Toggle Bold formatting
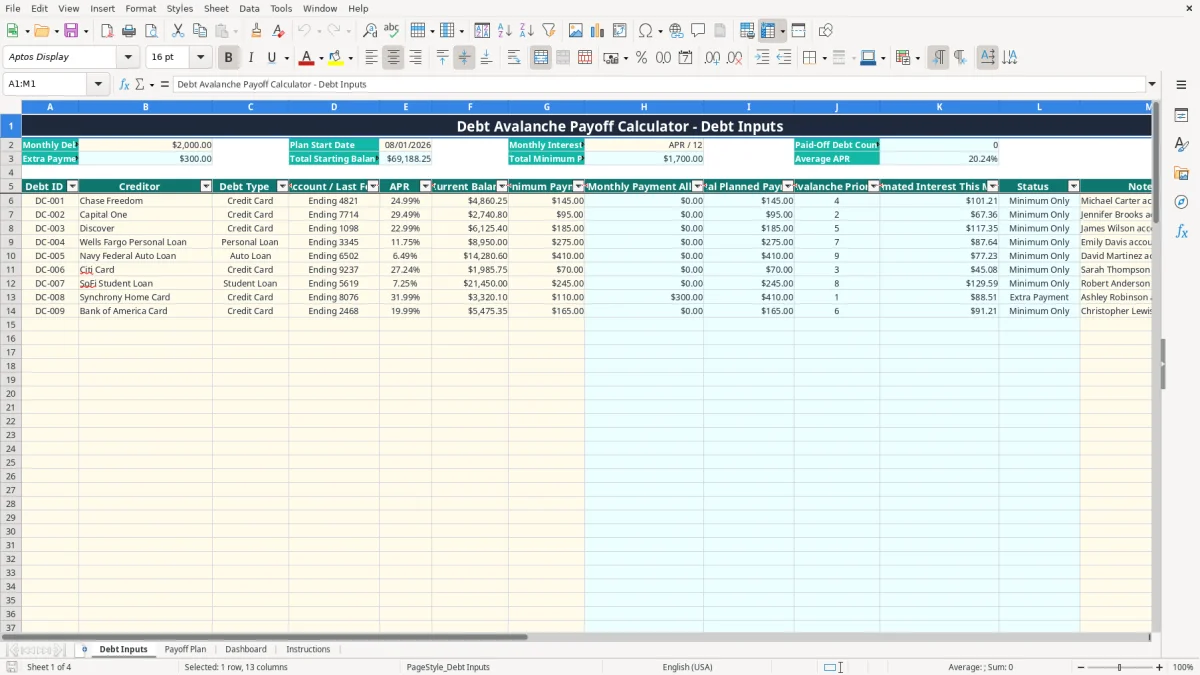The width and height of the screenshot is (1200, 675). (228, 58)
